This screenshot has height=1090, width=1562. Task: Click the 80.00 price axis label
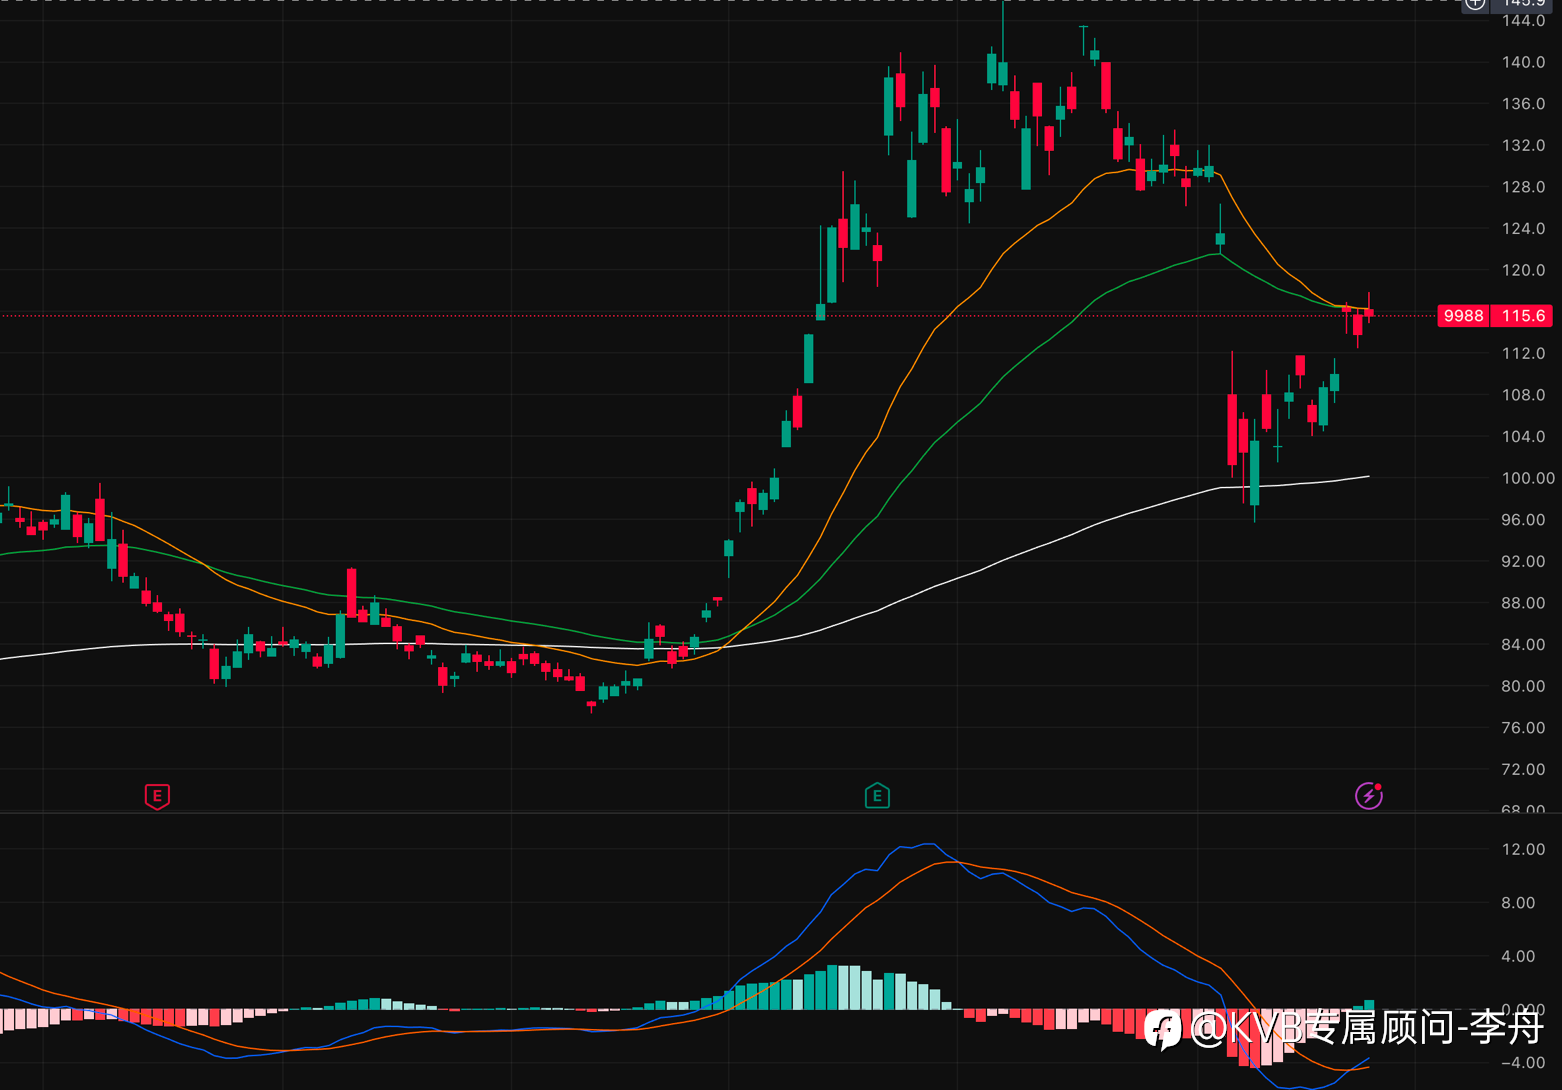point(1523,686)
